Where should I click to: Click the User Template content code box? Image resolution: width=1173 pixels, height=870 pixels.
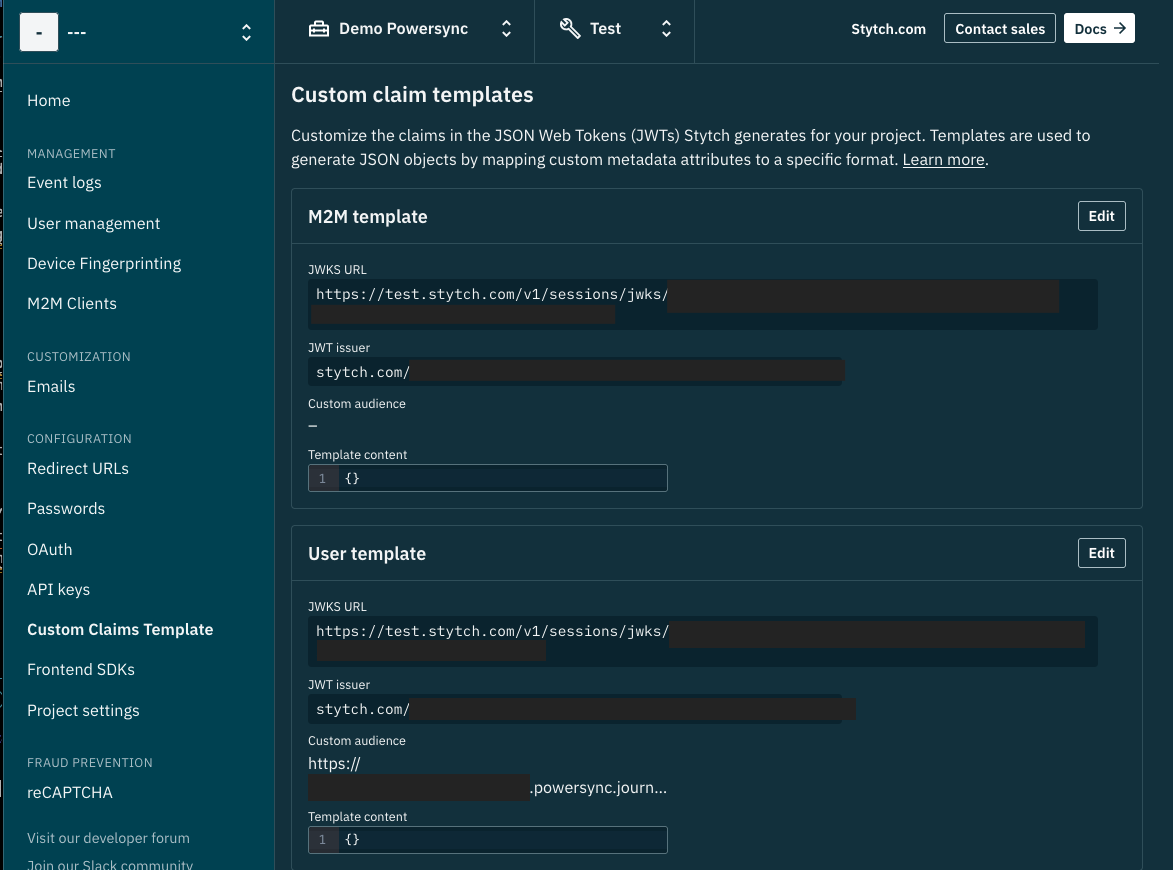pyautogui.click(x=488, y=839)
